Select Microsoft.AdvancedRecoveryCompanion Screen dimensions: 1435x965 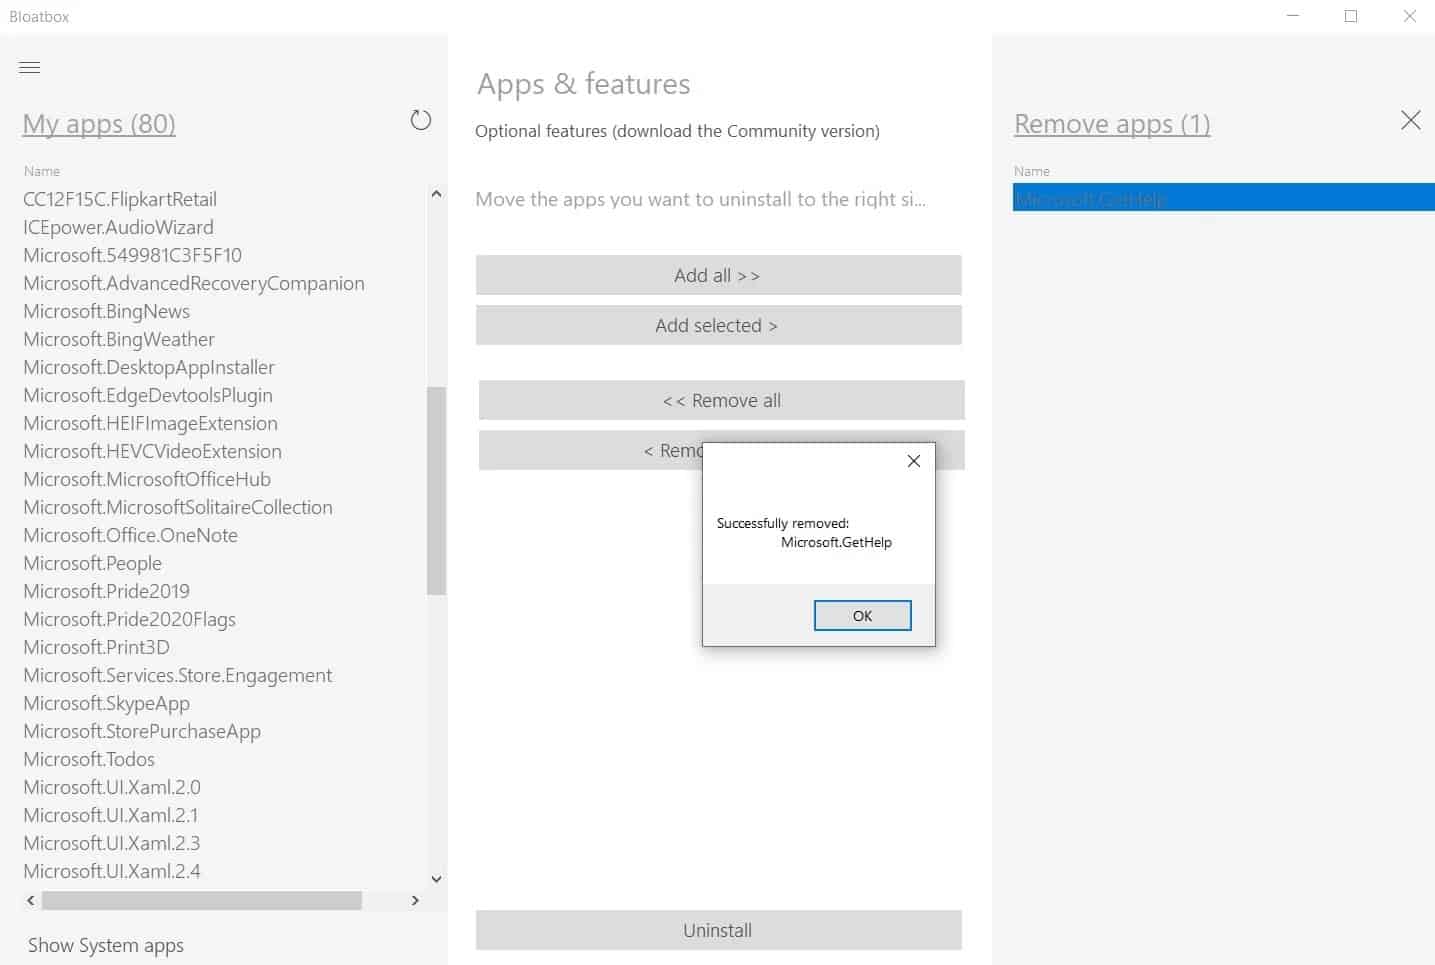click(194, 283)
